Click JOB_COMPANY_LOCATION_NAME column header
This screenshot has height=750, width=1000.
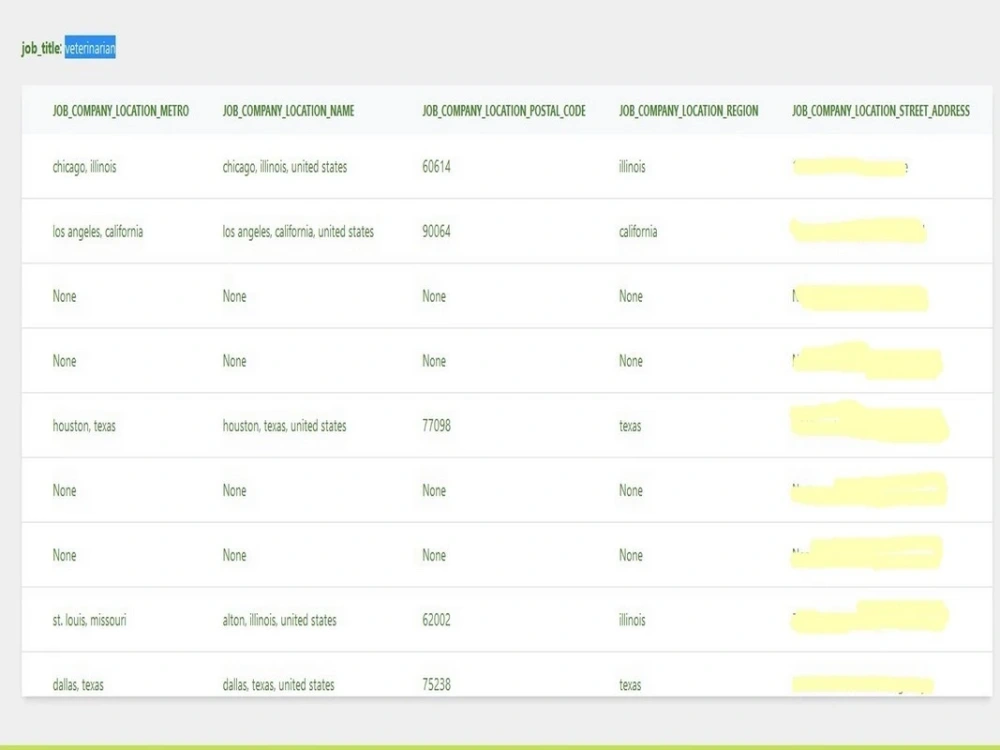click(288, 111)
